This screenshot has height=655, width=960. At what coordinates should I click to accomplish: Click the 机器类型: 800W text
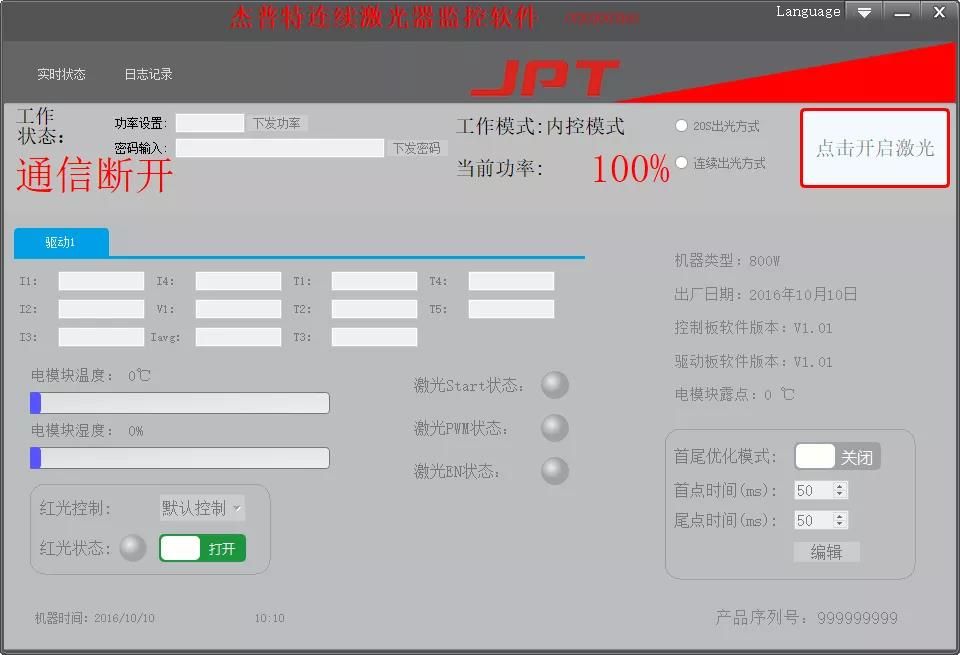pos(727,261)
